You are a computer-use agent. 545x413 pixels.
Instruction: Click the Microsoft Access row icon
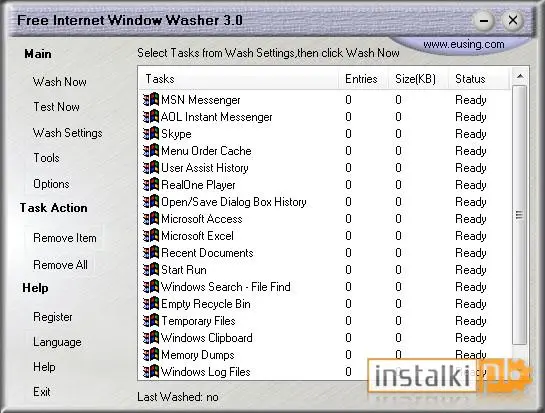151,219
